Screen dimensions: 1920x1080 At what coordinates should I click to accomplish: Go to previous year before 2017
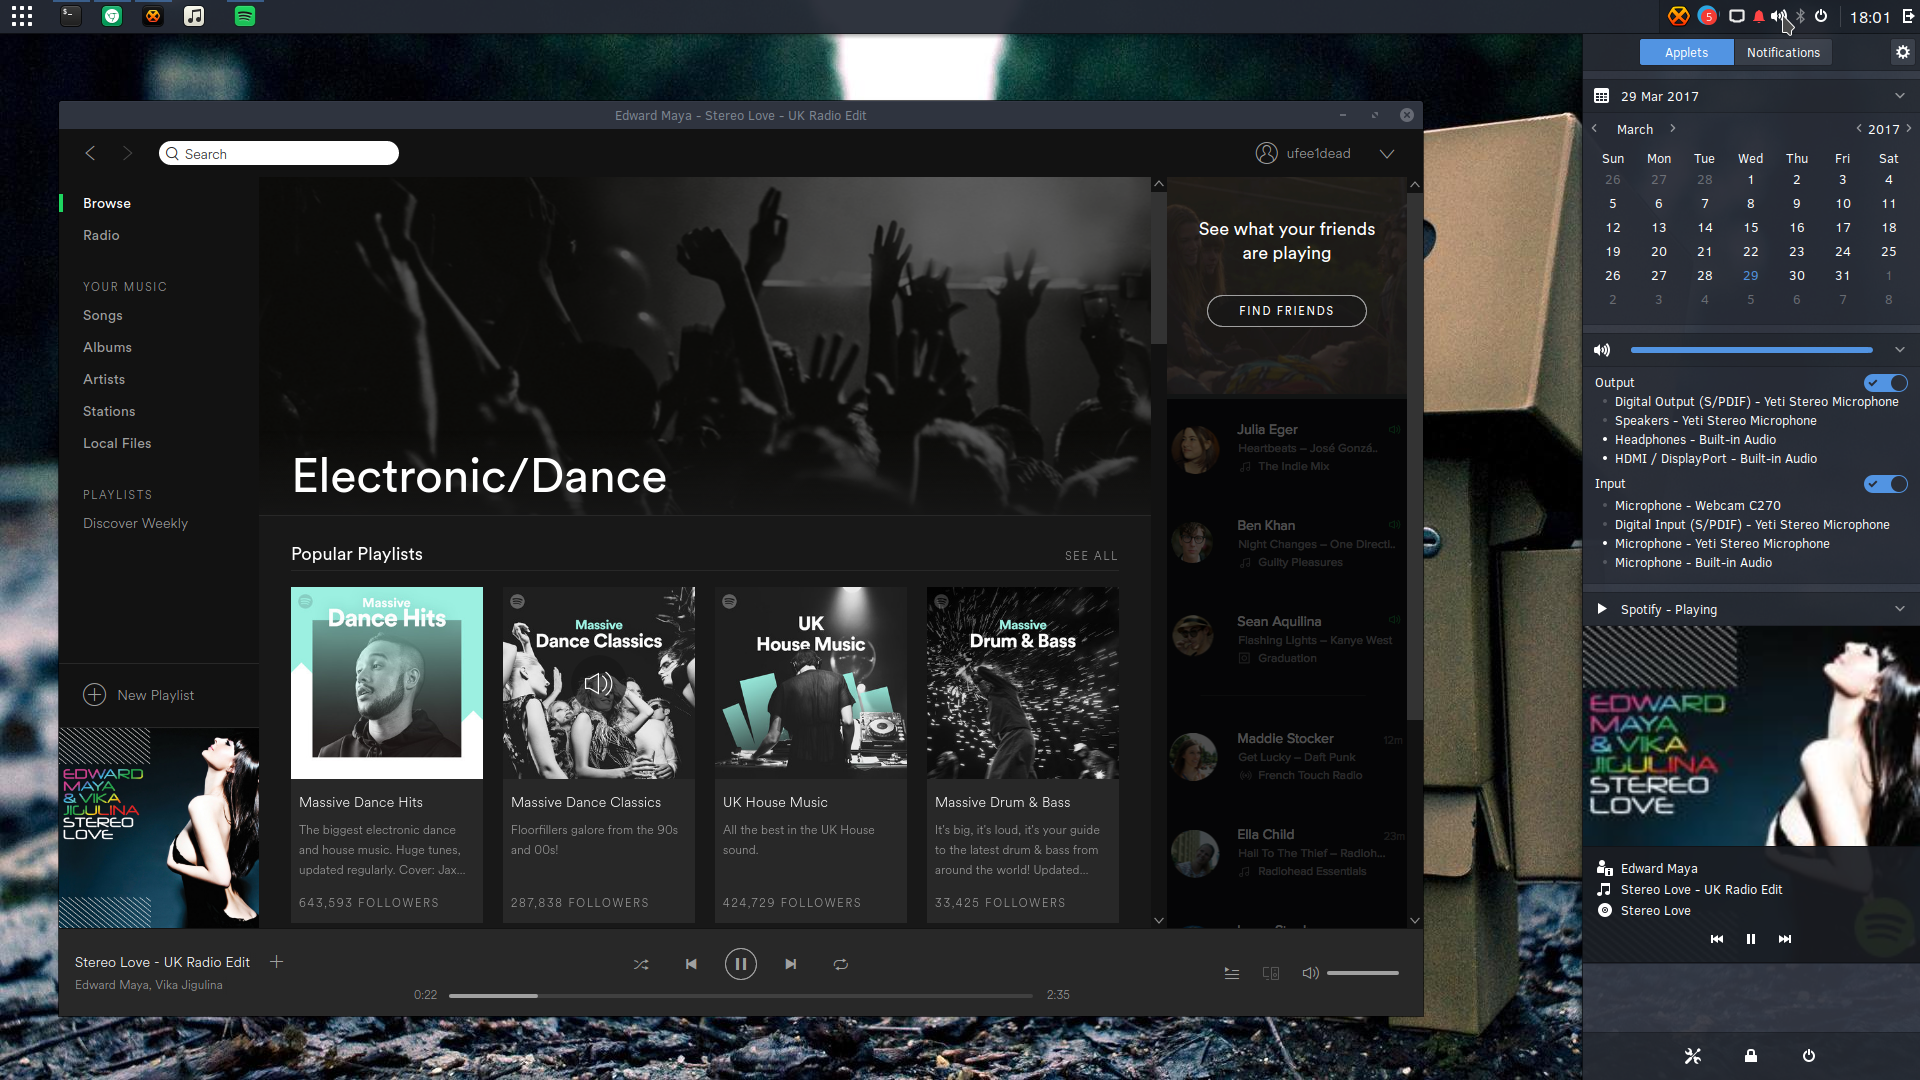coord(1859,129)
